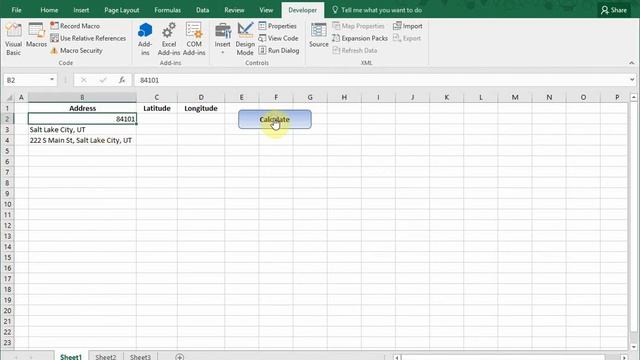Open Expansion Packs

tap(360, 38)
